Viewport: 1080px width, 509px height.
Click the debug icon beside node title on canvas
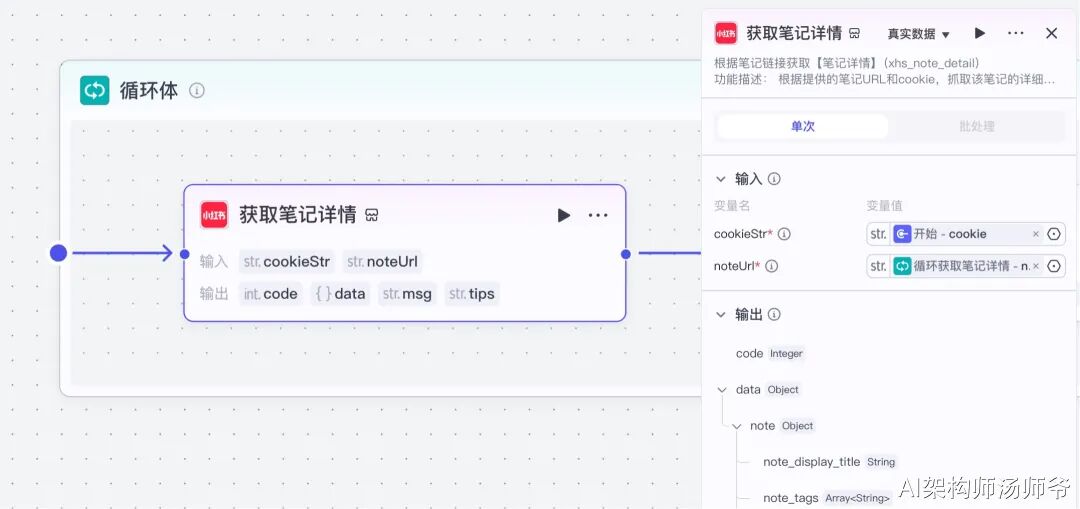click(372, 216)
